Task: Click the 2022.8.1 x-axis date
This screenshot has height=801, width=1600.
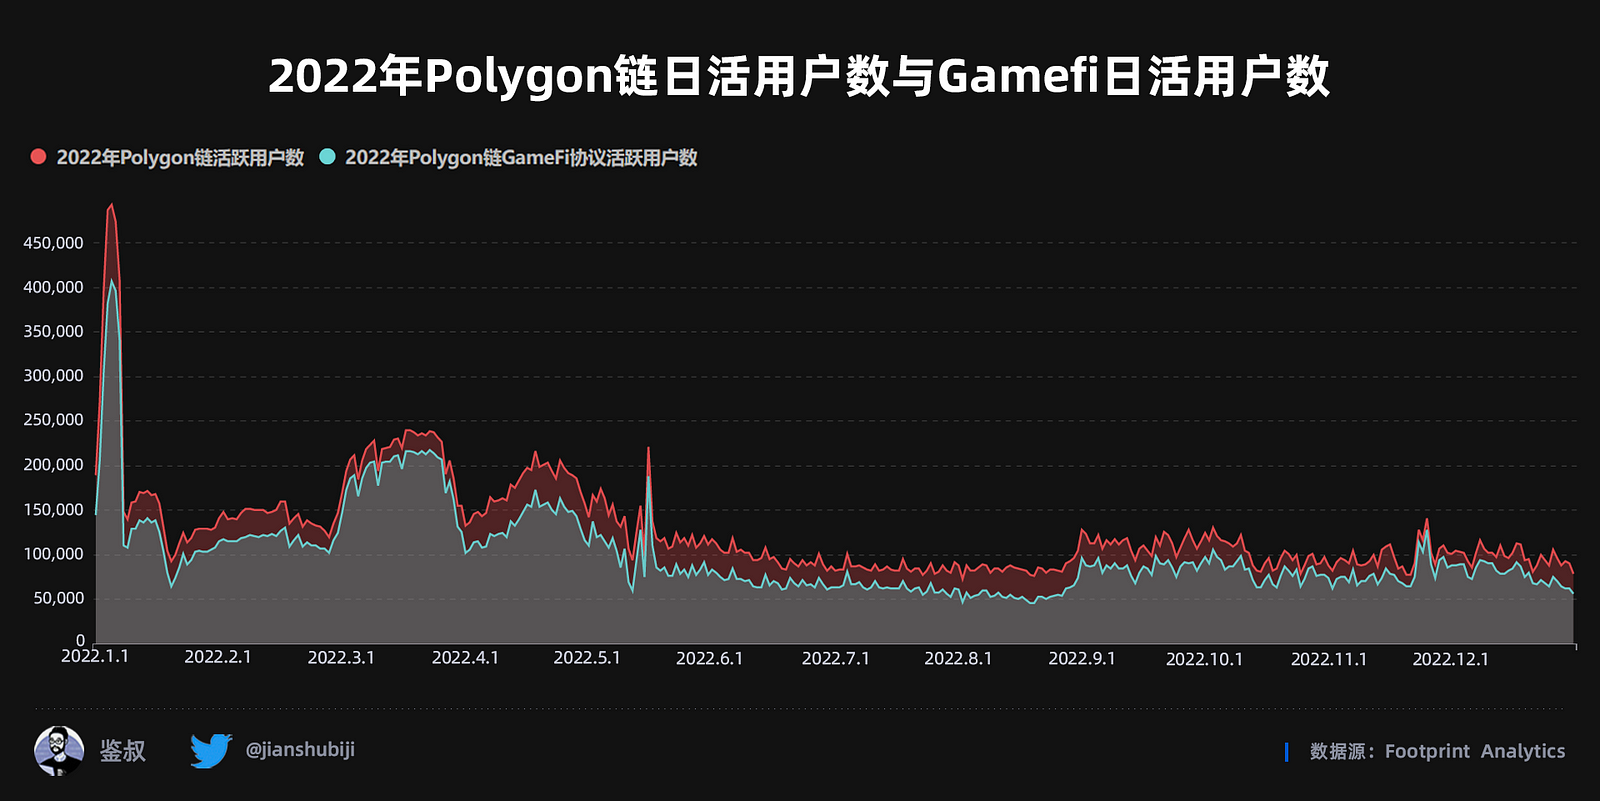Action: coord(958,659)
